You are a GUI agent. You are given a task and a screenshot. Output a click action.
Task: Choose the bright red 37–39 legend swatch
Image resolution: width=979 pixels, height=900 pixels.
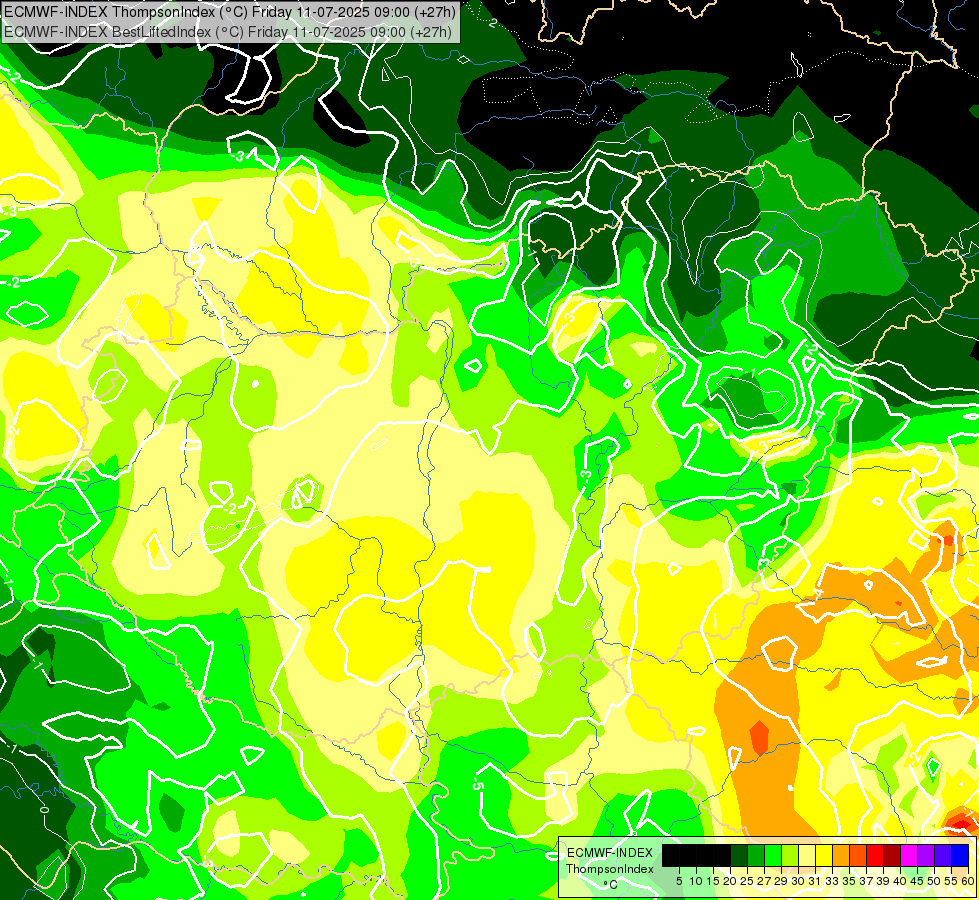875,856
